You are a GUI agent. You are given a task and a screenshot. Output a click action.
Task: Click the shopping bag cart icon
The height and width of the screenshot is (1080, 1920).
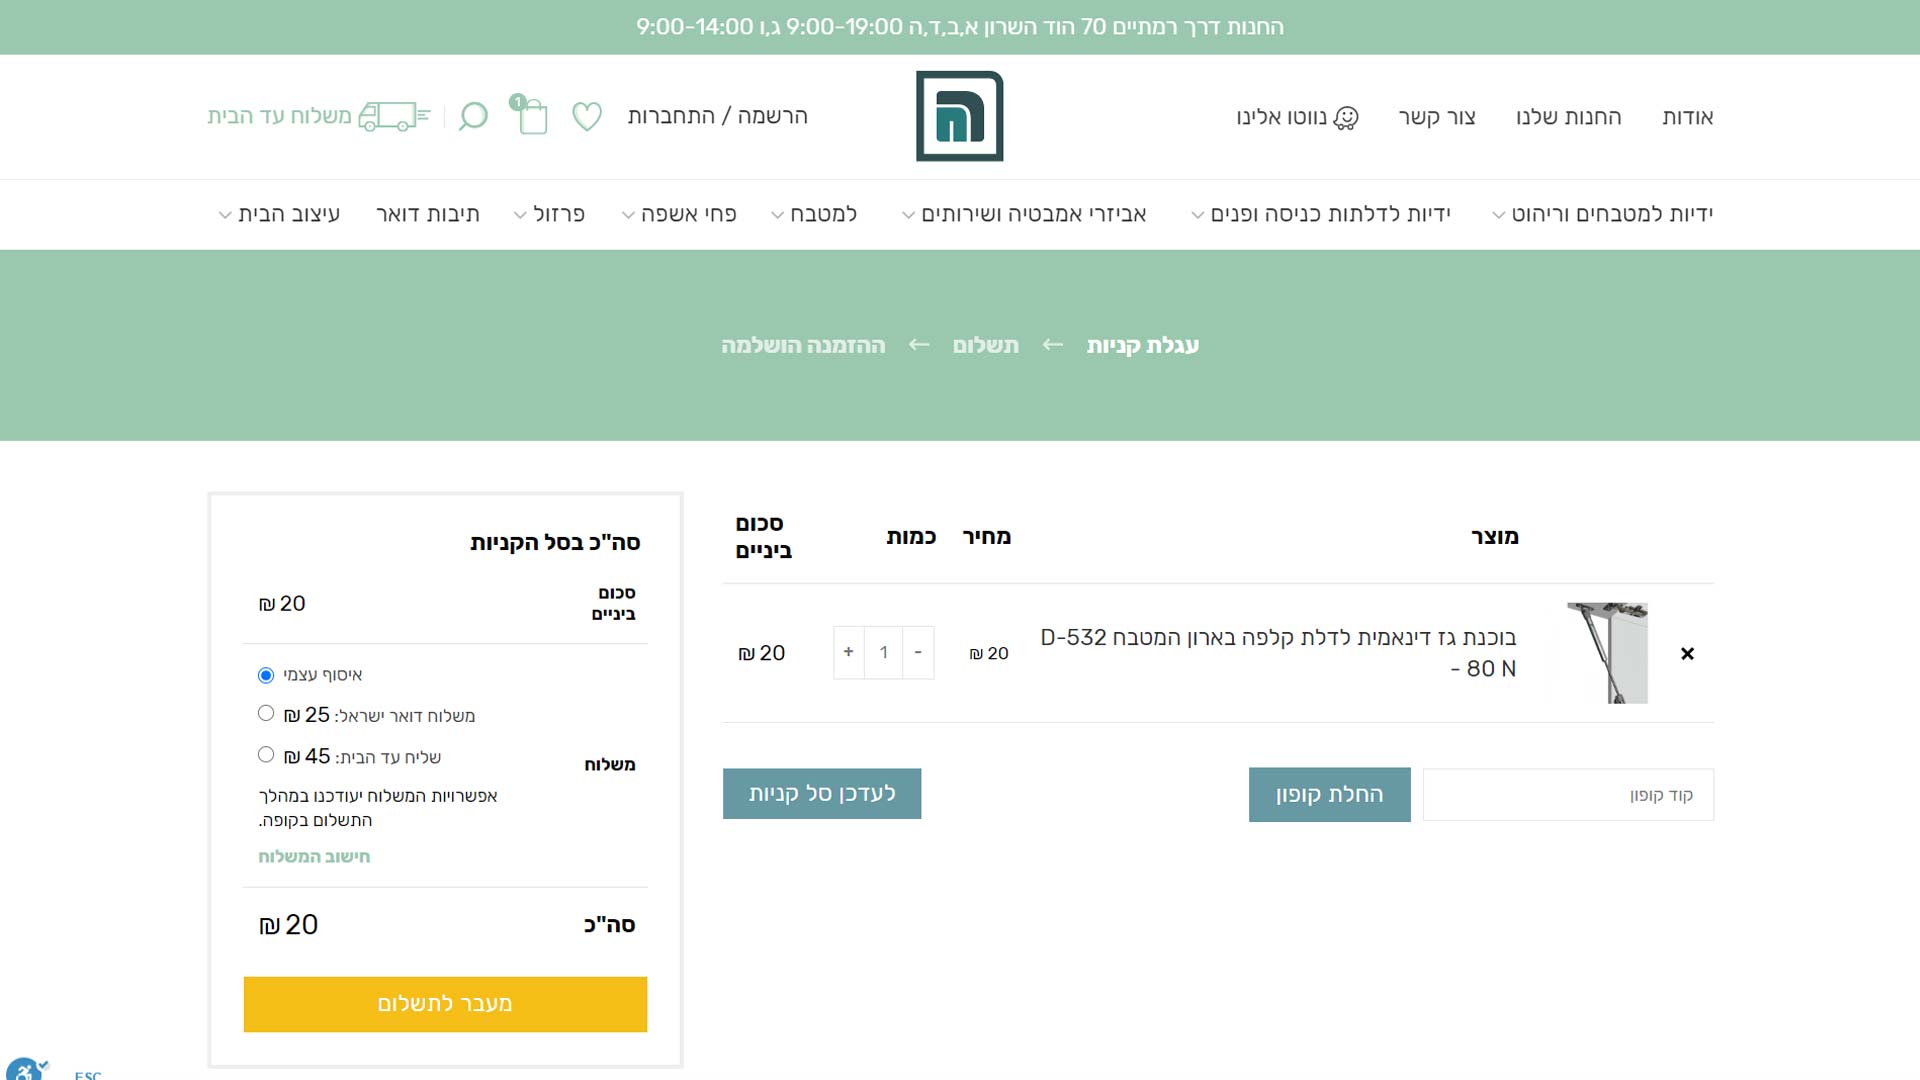coord(532,116)
